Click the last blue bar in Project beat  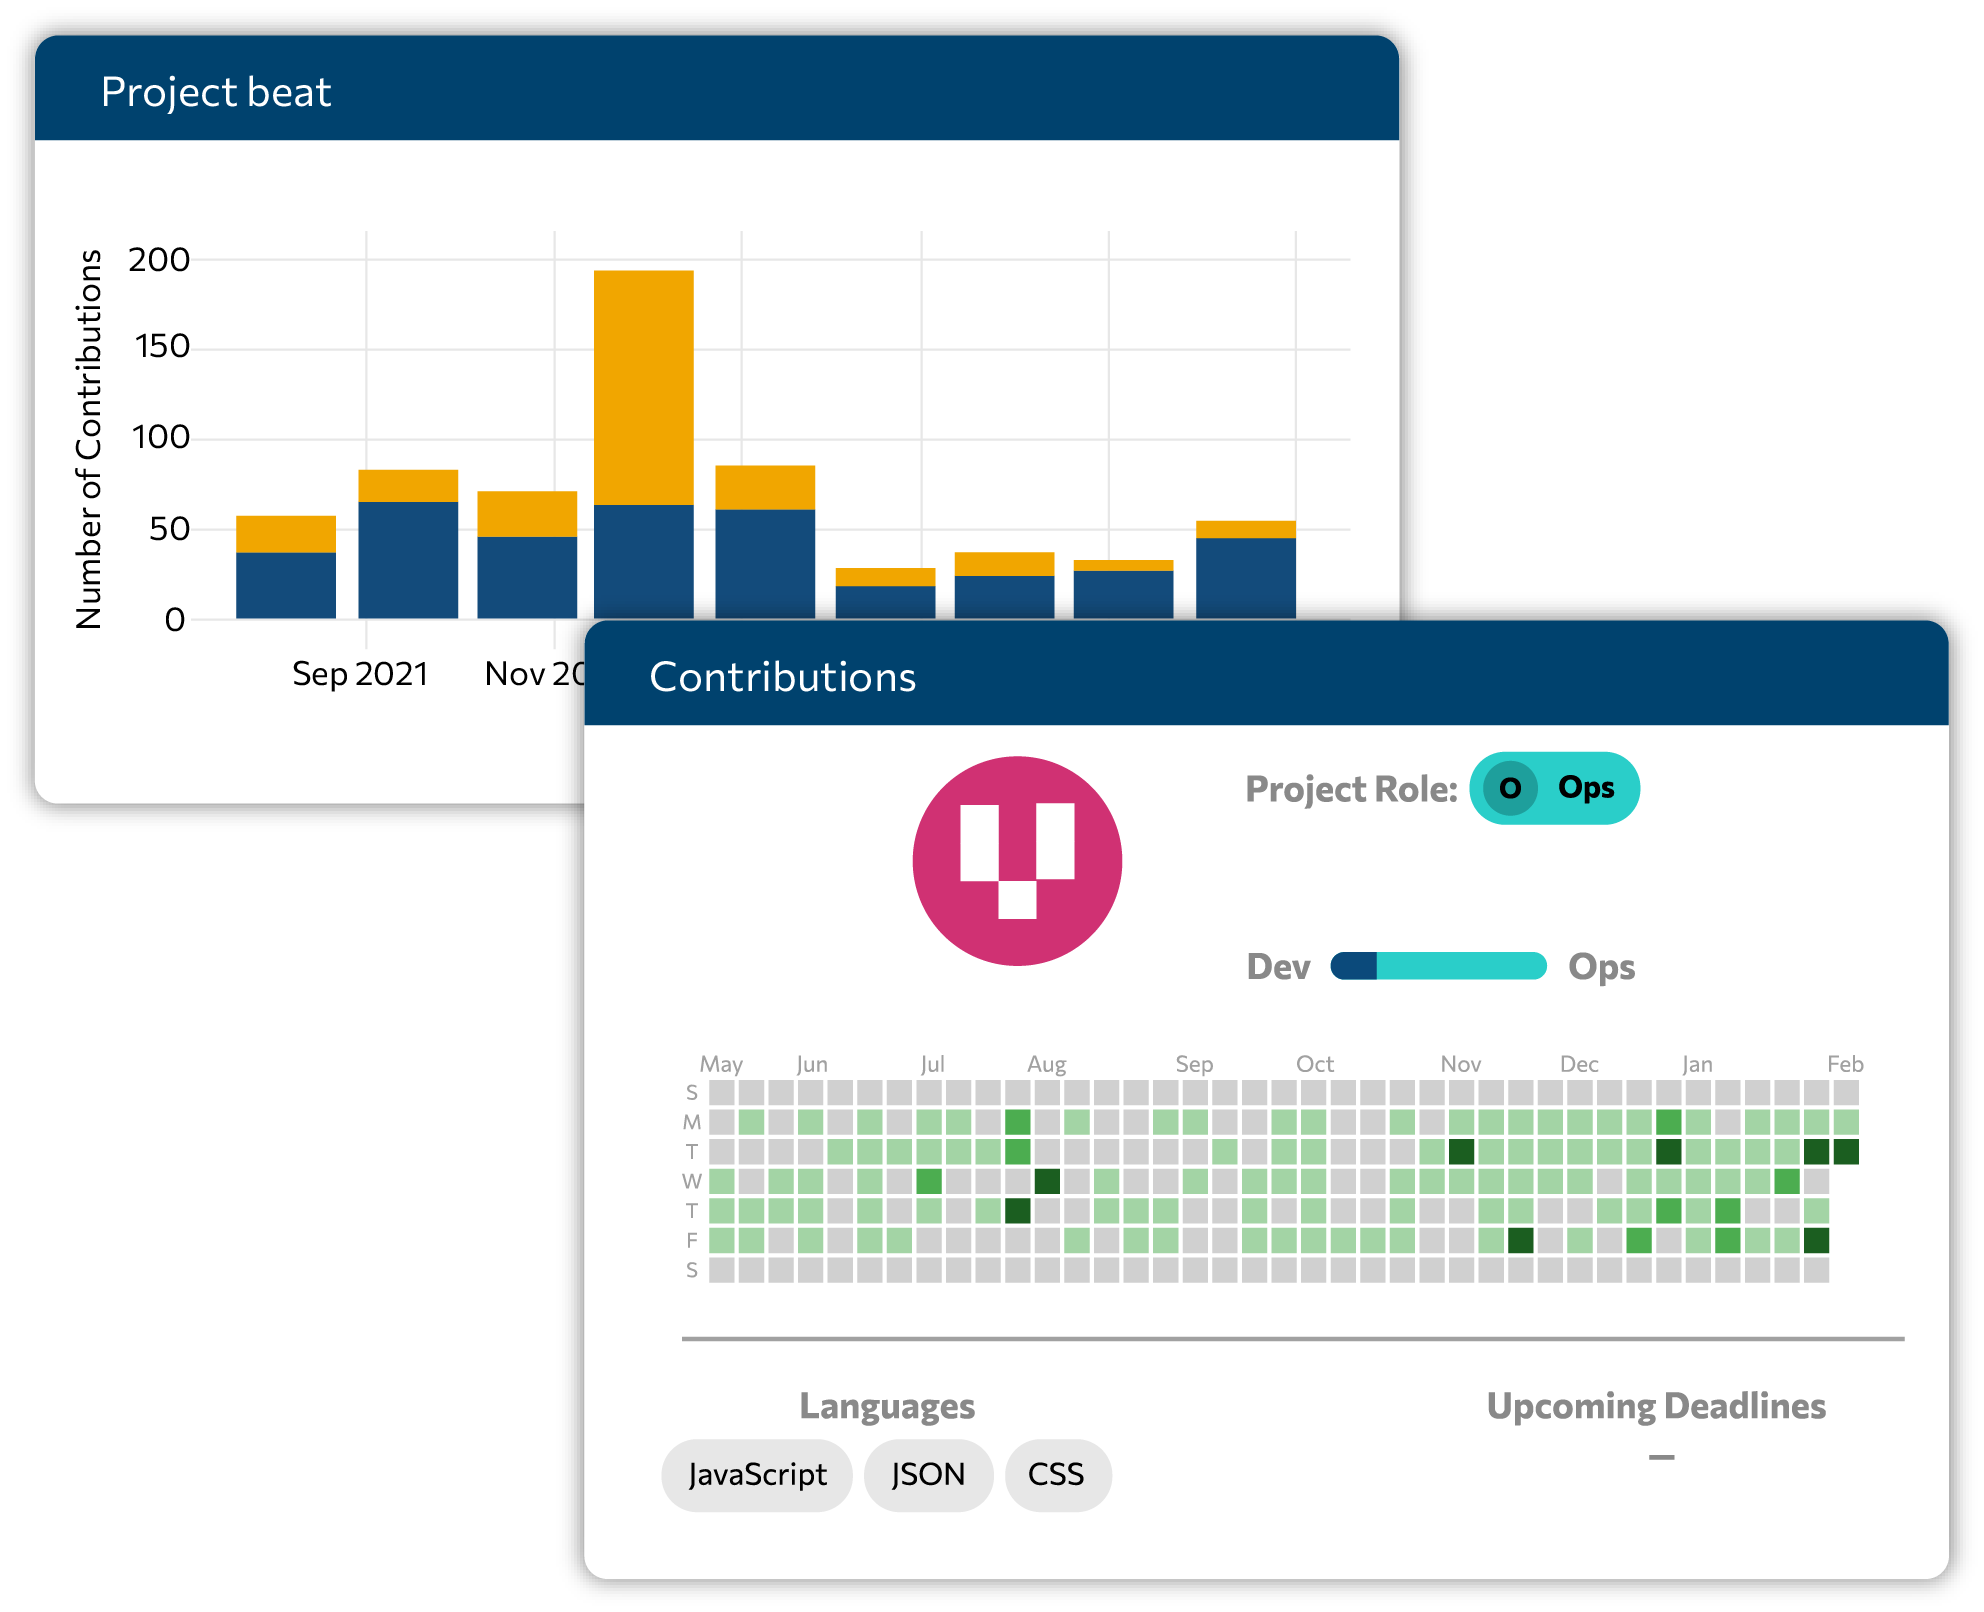tap(1246, 578)
